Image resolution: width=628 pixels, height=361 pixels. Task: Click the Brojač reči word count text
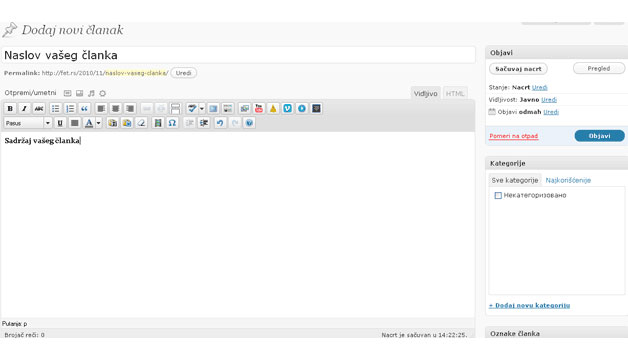click(x=24, y=335)
